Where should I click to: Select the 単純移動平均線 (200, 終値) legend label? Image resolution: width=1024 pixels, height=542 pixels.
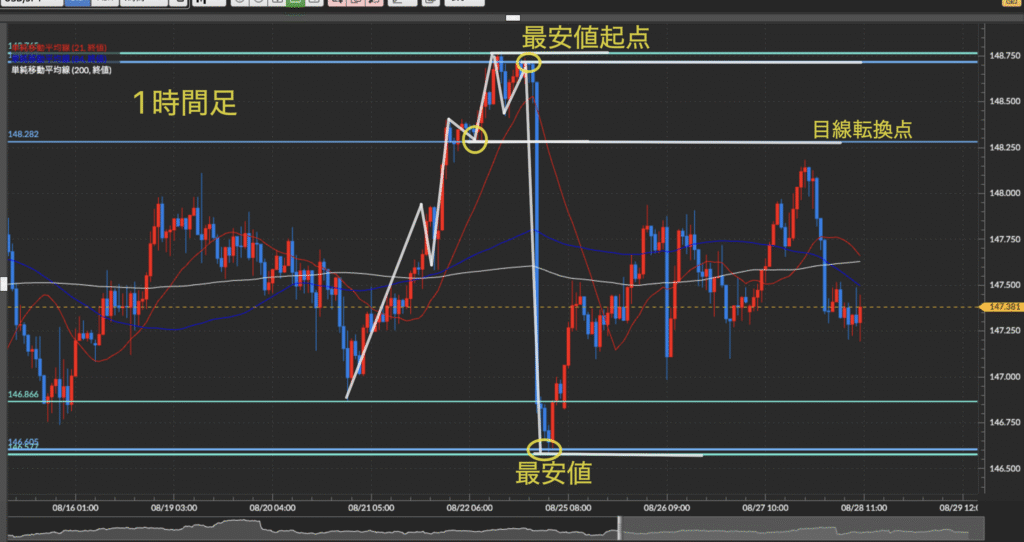click(x=61, y=69)
